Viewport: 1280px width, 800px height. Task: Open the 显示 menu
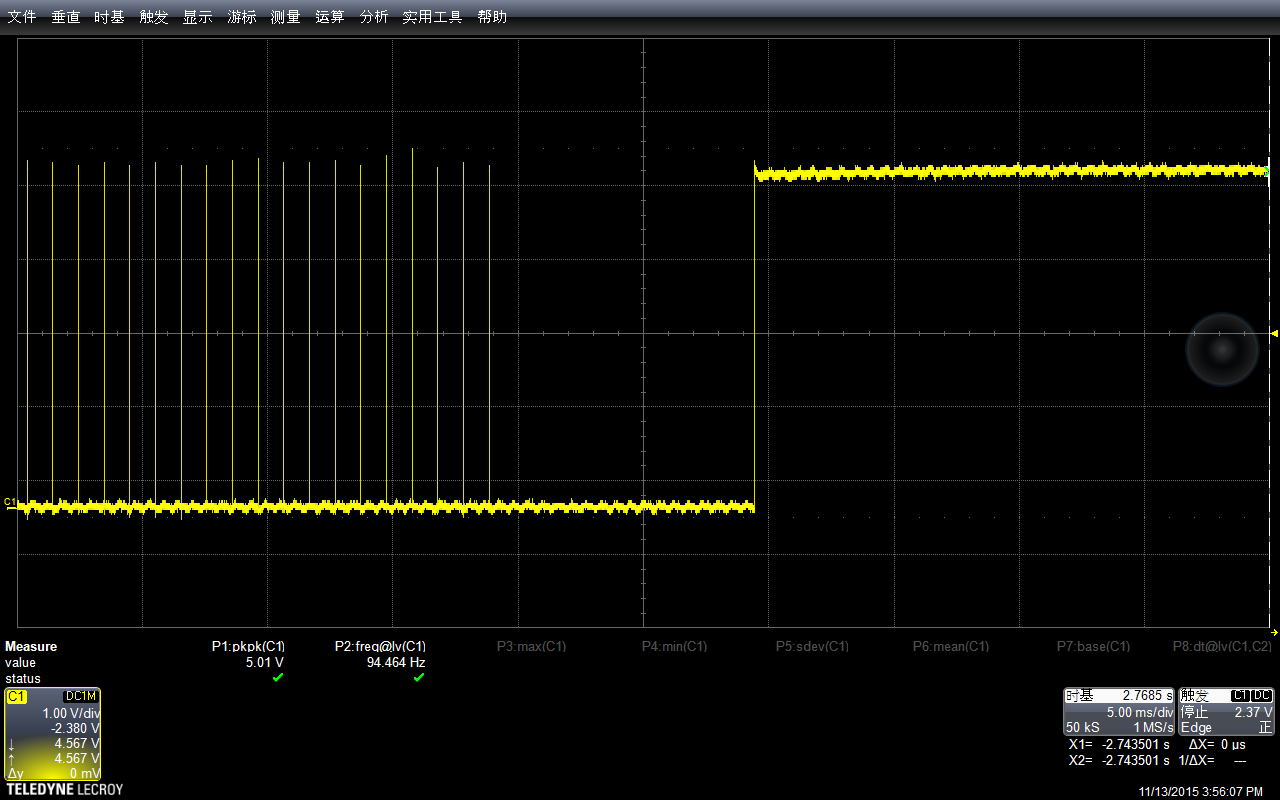pyautogui.click(x=198, y=17)
